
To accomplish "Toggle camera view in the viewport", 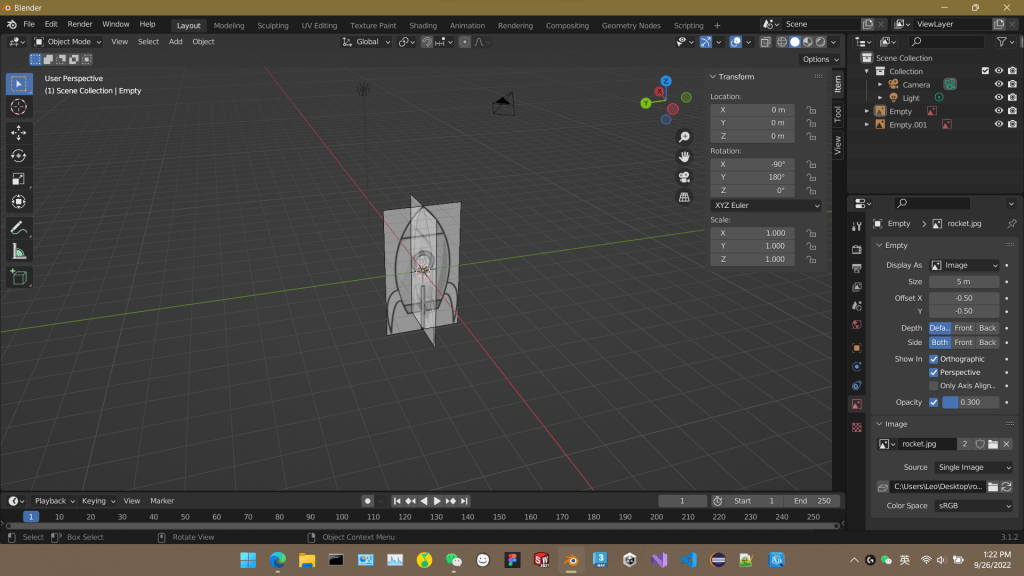I will (684, 177).
